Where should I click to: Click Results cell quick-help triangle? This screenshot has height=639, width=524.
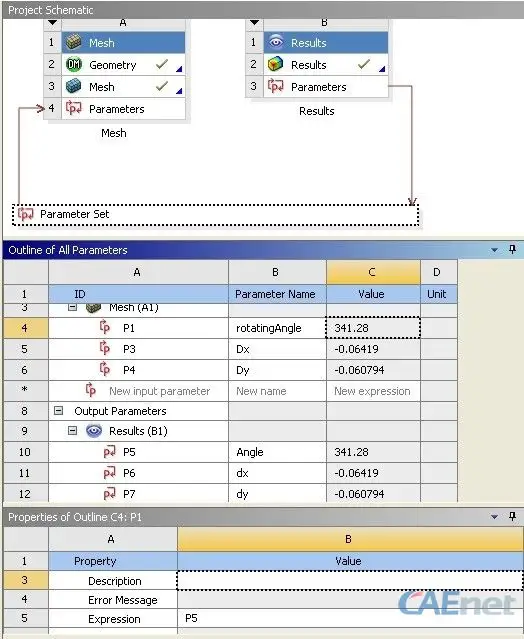[382, 69]
